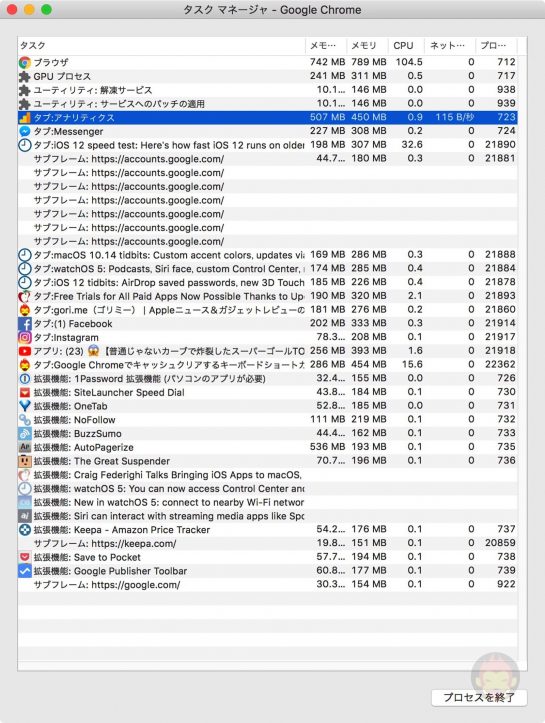Click clock icon of iOS 12 tidbits tab
The height and width of the screenshot is (723, 545).
point(25,283)
